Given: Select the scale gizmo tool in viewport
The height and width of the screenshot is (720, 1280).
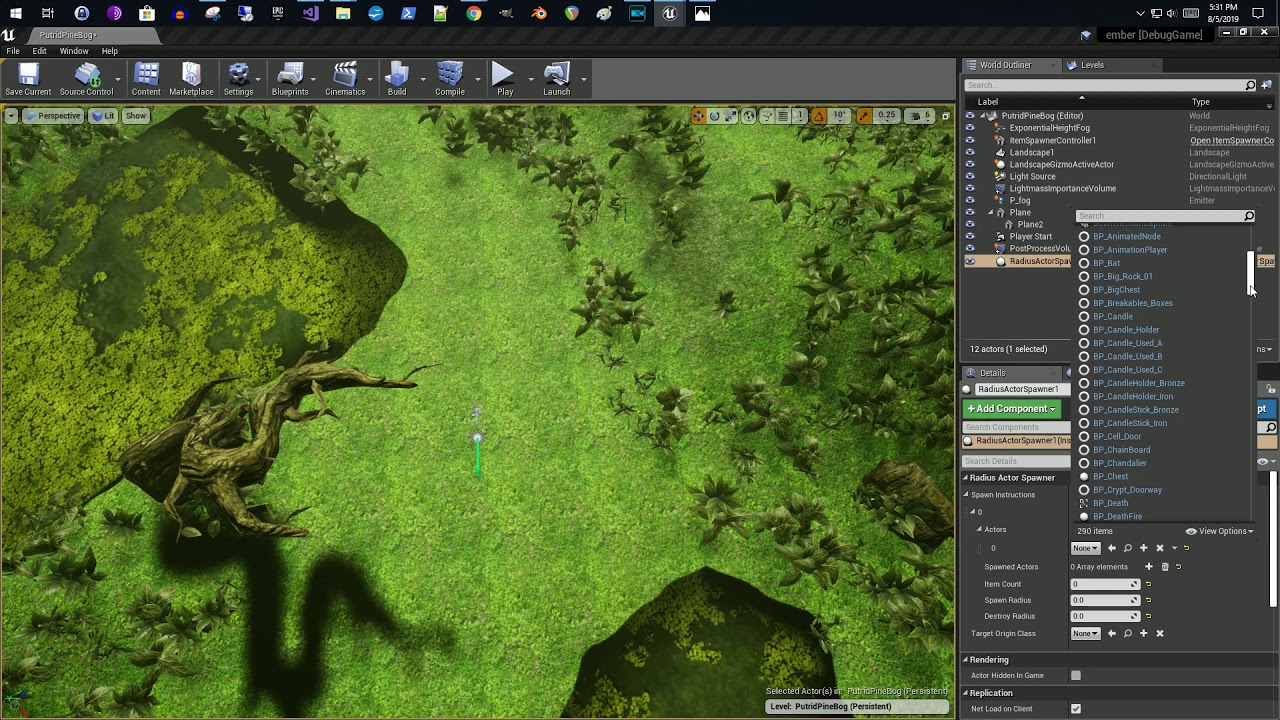Looking at the screenshot, I should (730, 116).
